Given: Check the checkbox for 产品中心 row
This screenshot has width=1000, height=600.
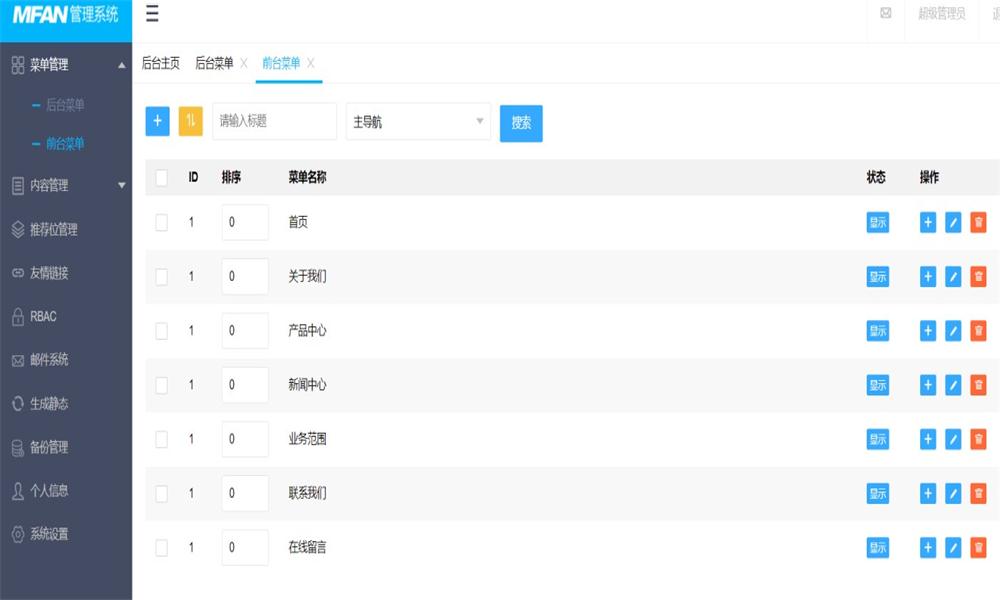Looking at the screenshot, I should click(x=161, y=331).
